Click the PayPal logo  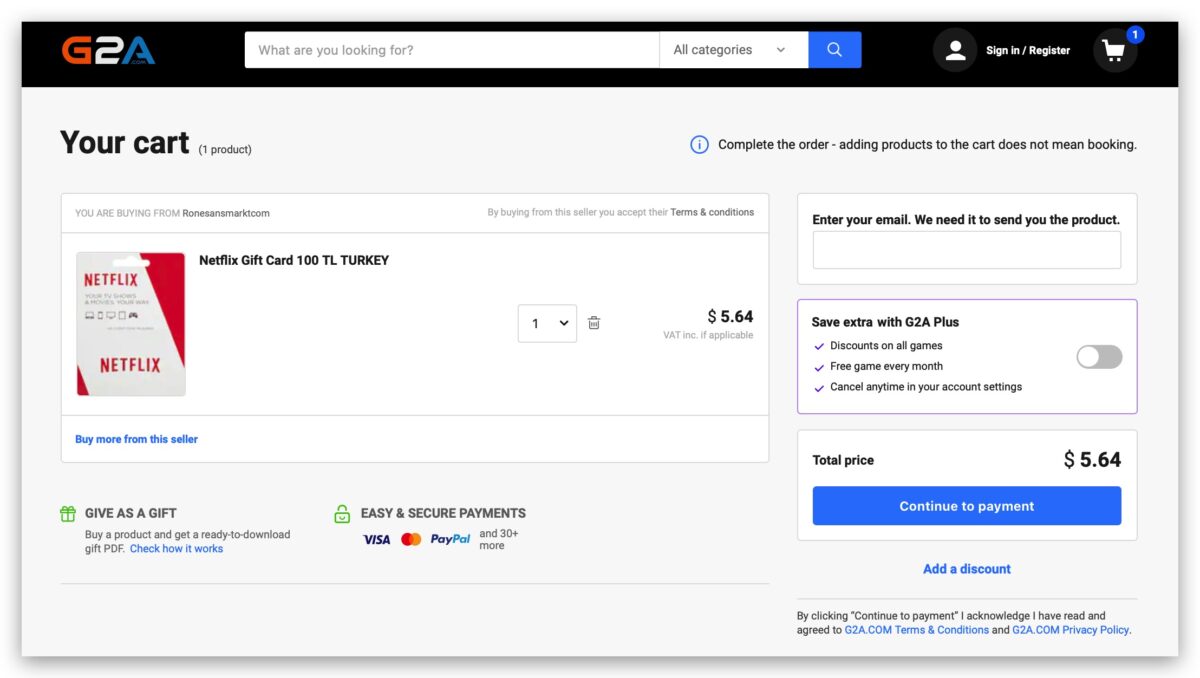(x=450, y=540)
